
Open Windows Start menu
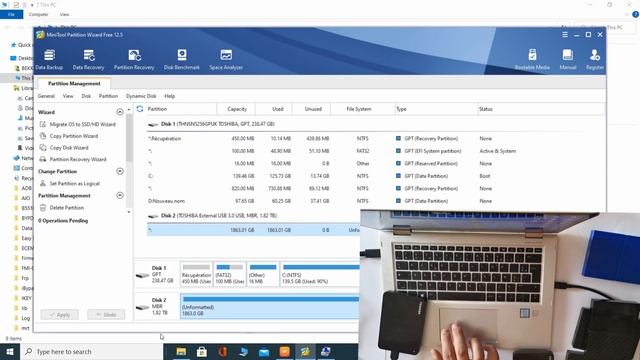coord(10,351)
